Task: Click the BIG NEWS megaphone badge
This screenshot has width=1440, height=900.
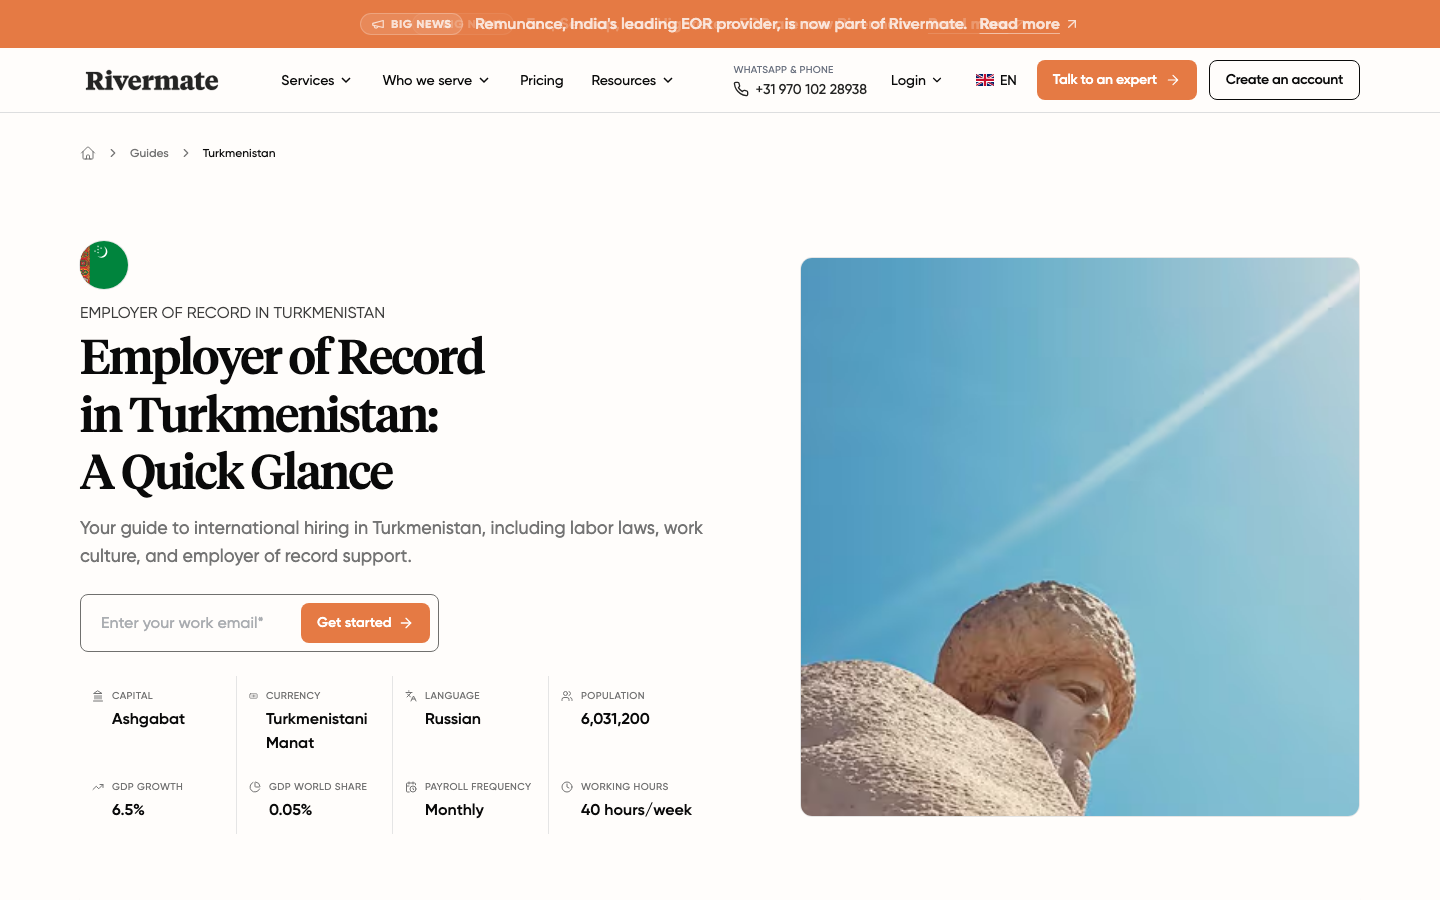Action: click(x=411, y=24)
